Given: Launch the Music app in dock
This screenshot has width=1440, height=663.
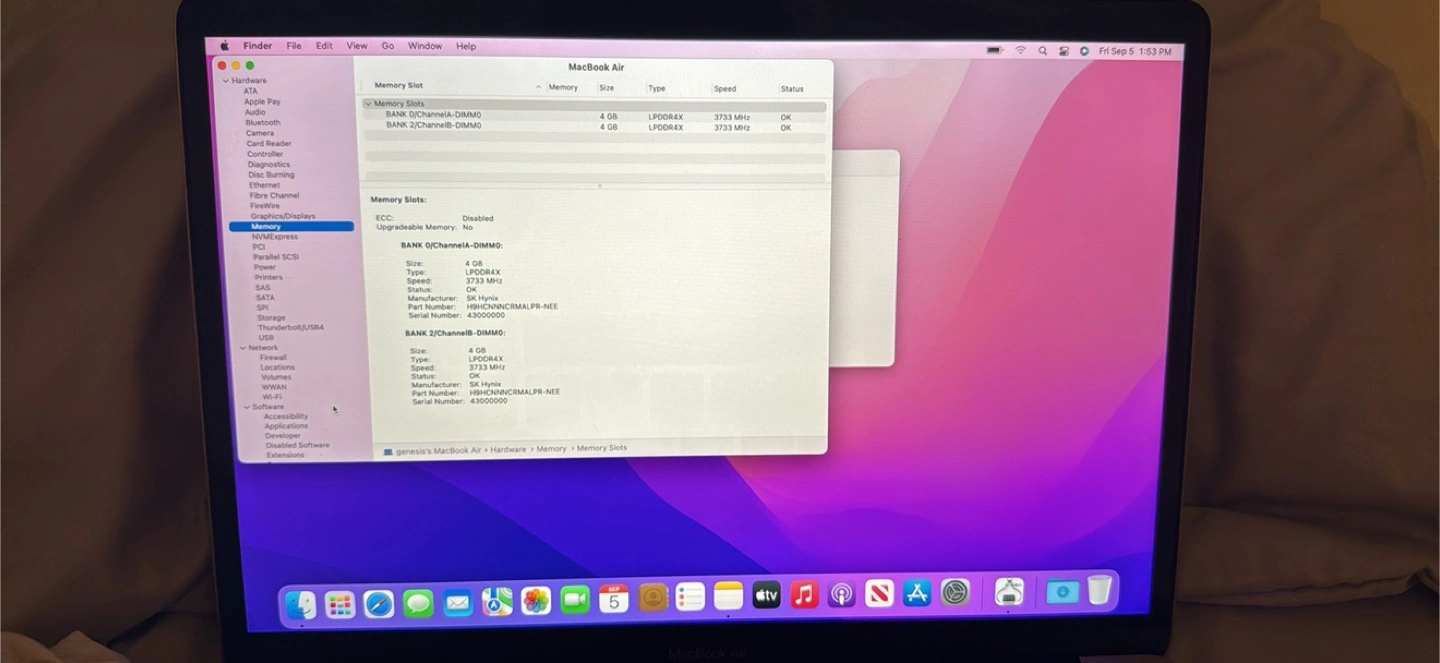Looking at the screenshot, I should [804, 595].
